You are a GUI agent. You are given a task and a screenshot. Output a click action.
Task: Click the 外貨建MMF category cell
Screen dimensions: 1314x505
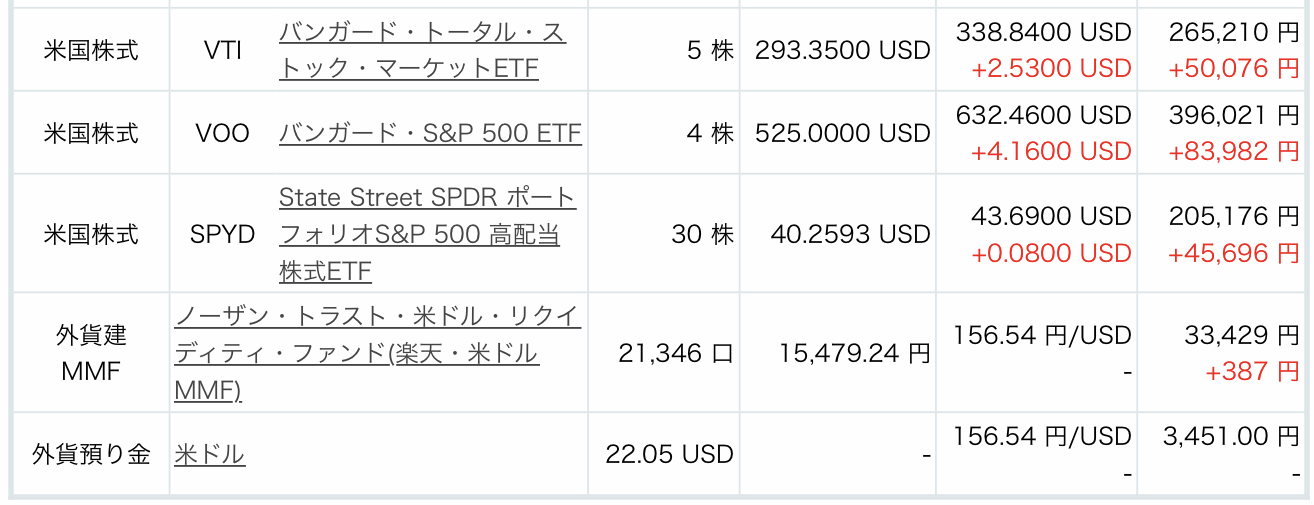pos(91,353)
